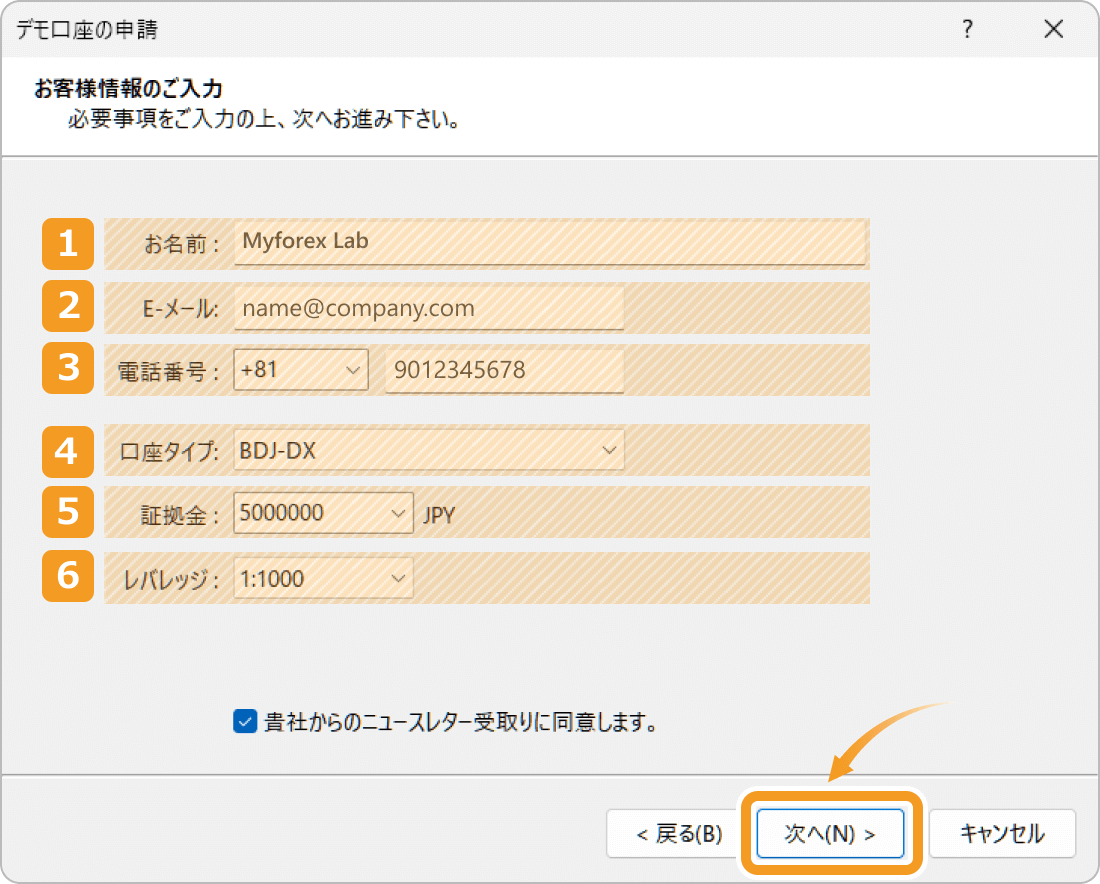Click the name field containing Myforex Lab
This screenshot has height=884, width=1100.
click(x=549, y=242)
